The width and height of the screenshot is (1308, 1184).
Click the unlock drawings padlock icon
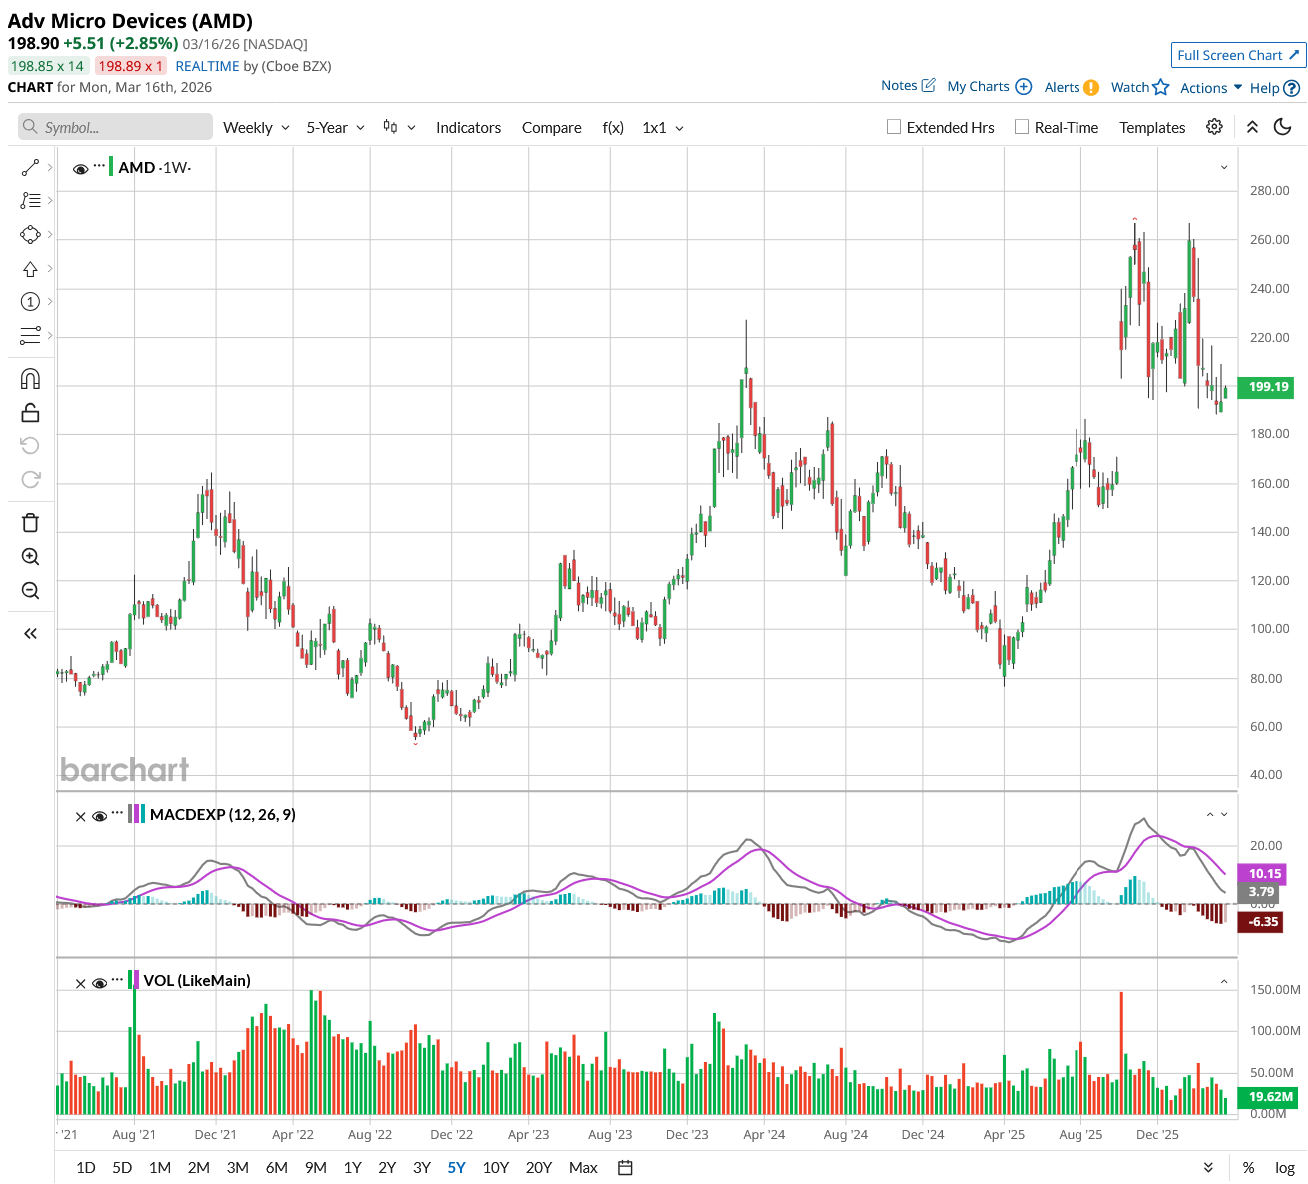tap(30, 412)
